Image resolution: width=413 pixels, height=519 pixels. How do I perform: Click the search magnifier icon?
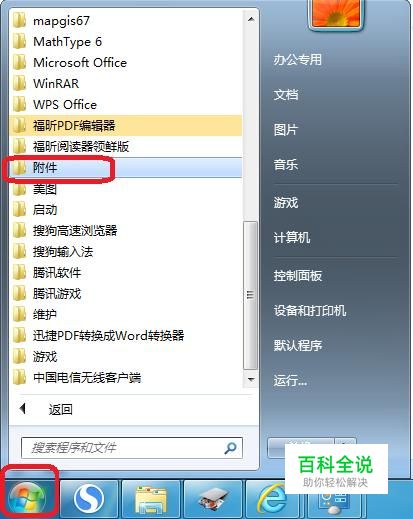(x=230, y=448)
